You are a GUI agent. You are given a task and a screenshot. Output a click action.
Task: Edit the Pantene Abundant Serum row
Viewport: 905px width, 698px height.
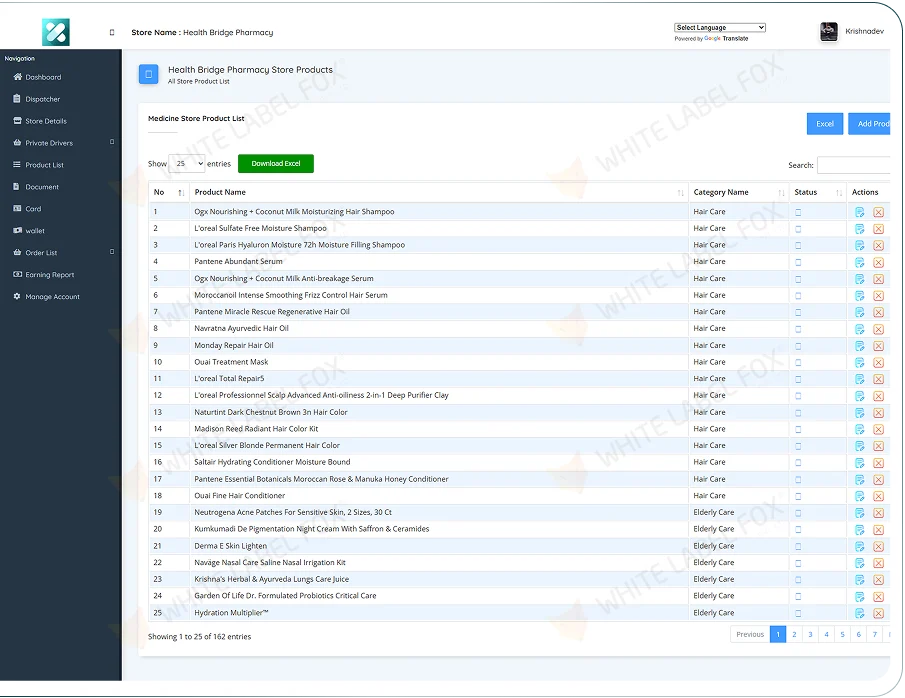point(859,262)
